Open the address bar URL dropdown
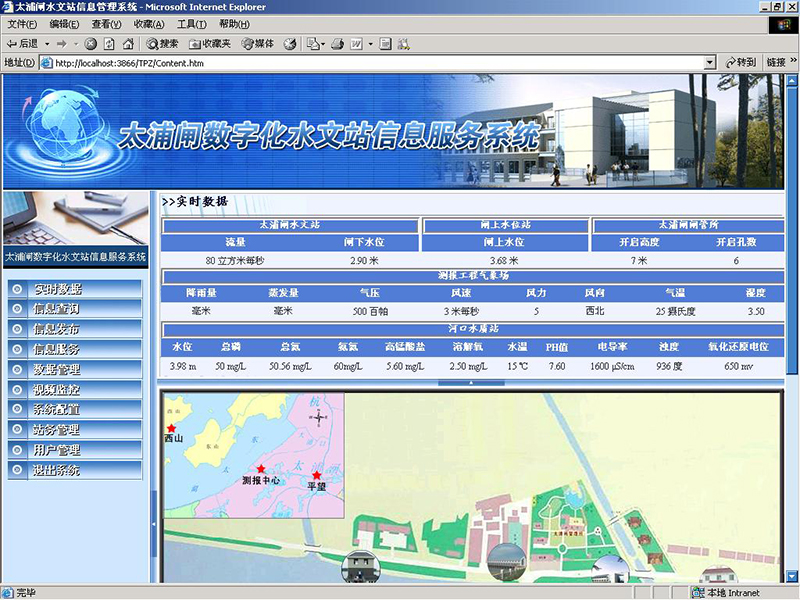Image resolution: width=800 pixels, height=600 pixels. click(710, 62)
